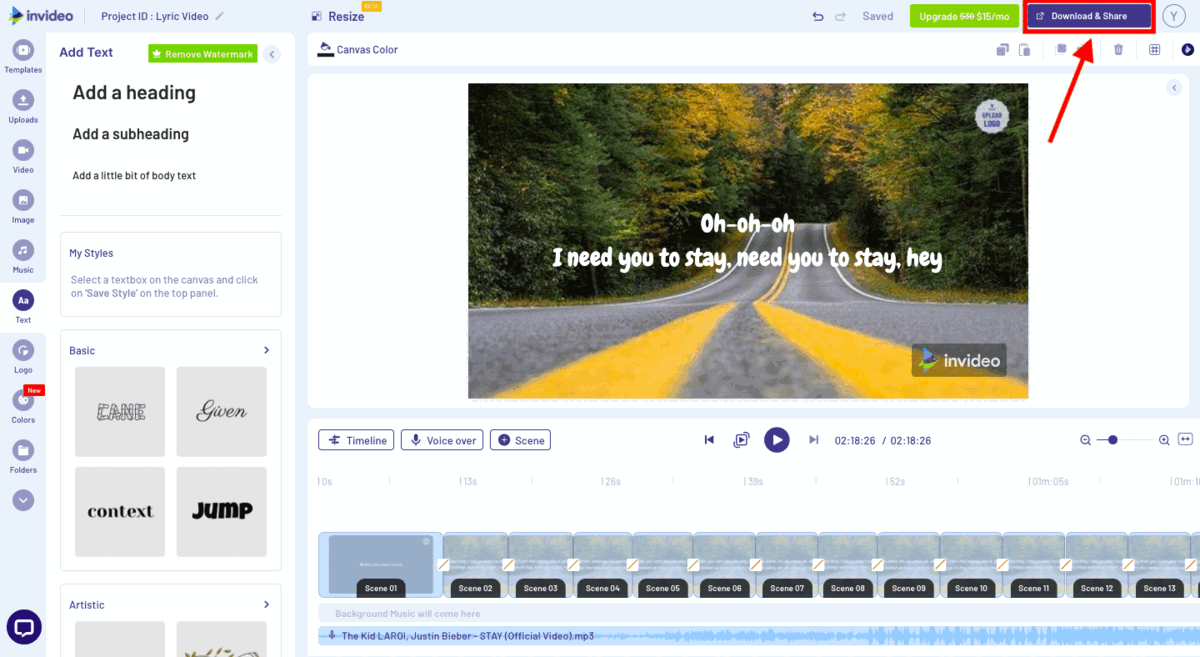Skip to the next scene
This screenshot has height=657, width=1200.
(814, 440)
